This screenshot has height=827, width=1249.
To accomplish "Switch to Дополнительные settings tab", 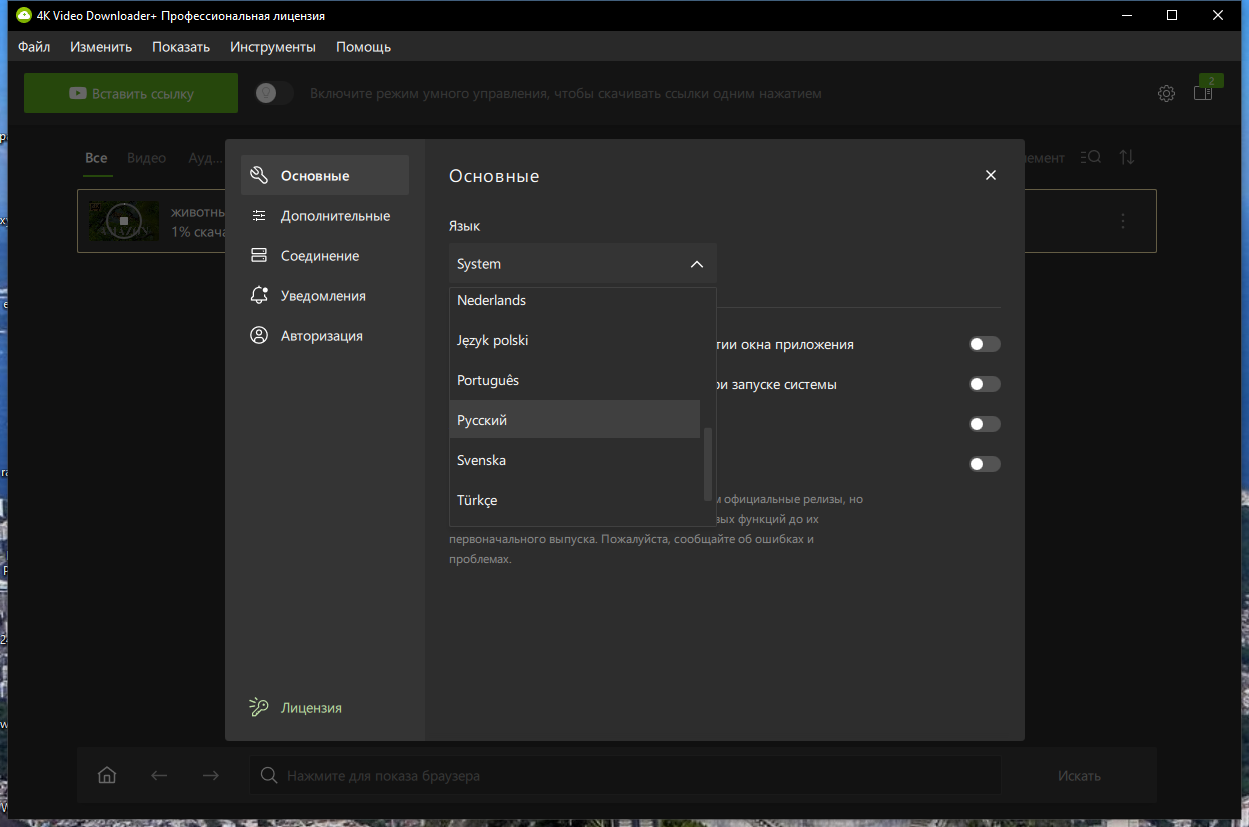I will pyautogui.click(x=335, y=216).
